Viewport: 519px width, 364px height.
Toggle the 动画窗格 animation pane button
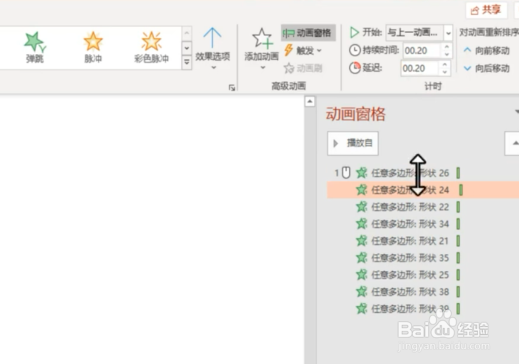[308, 33]
